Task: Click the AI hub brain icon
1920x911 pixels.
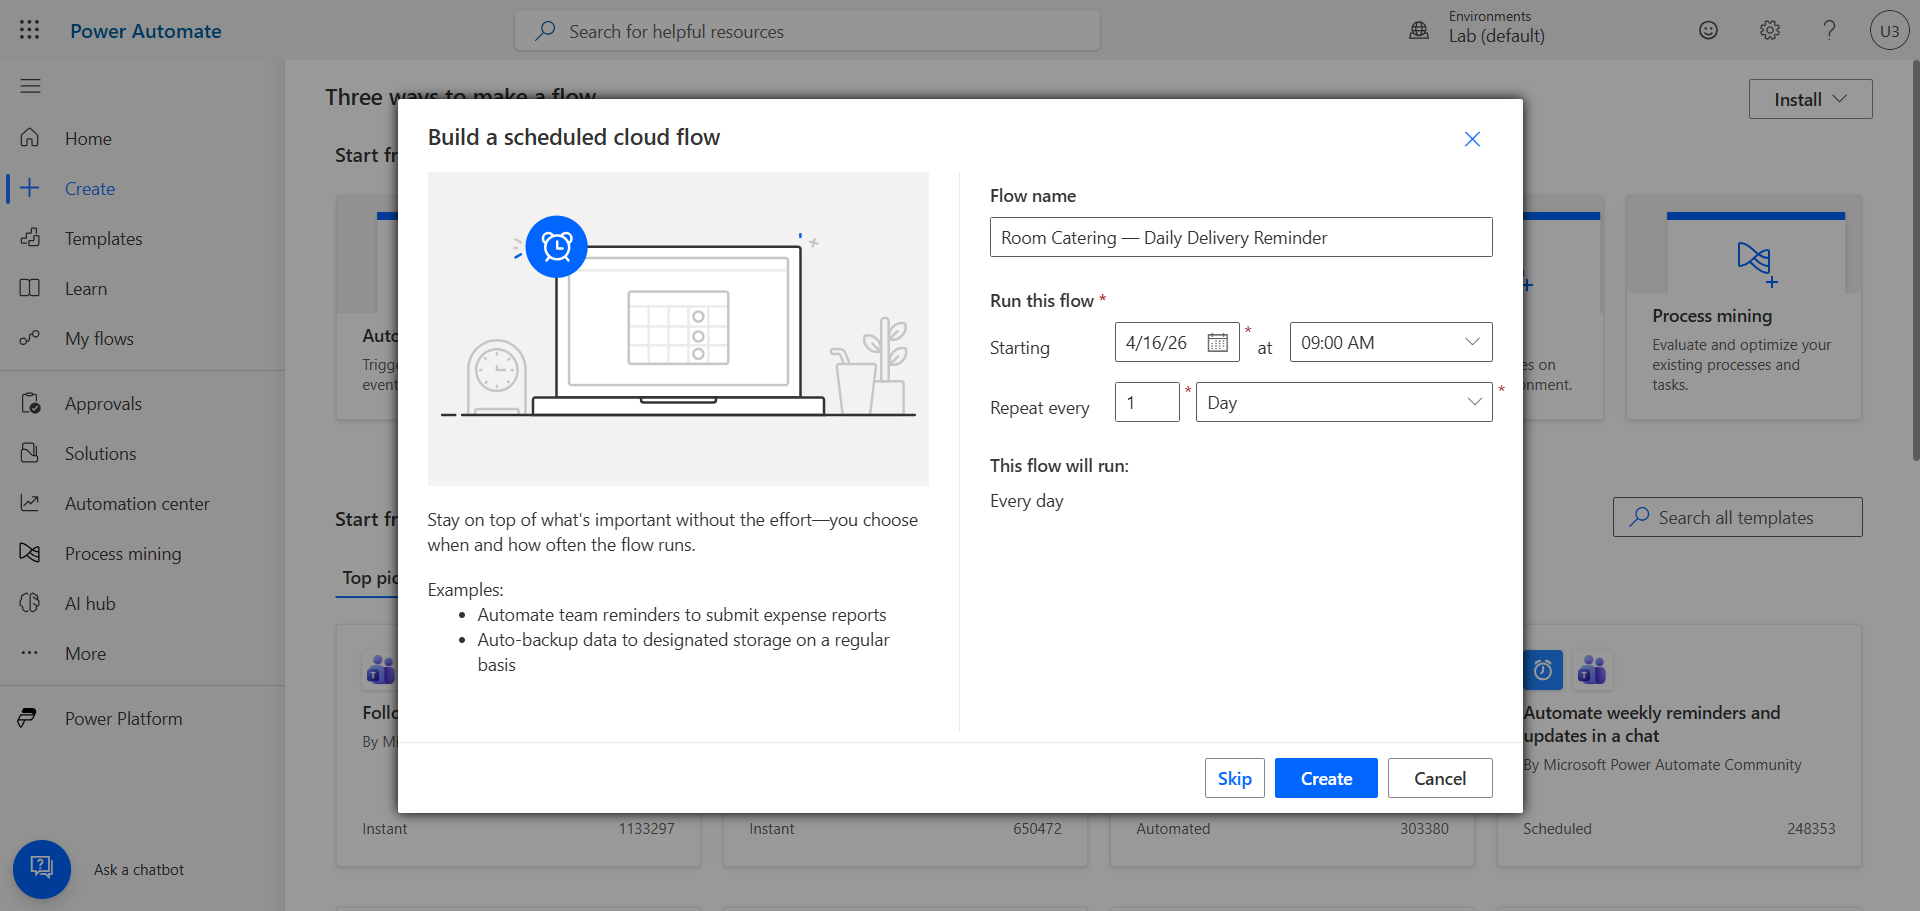Action: coord(30,603)
